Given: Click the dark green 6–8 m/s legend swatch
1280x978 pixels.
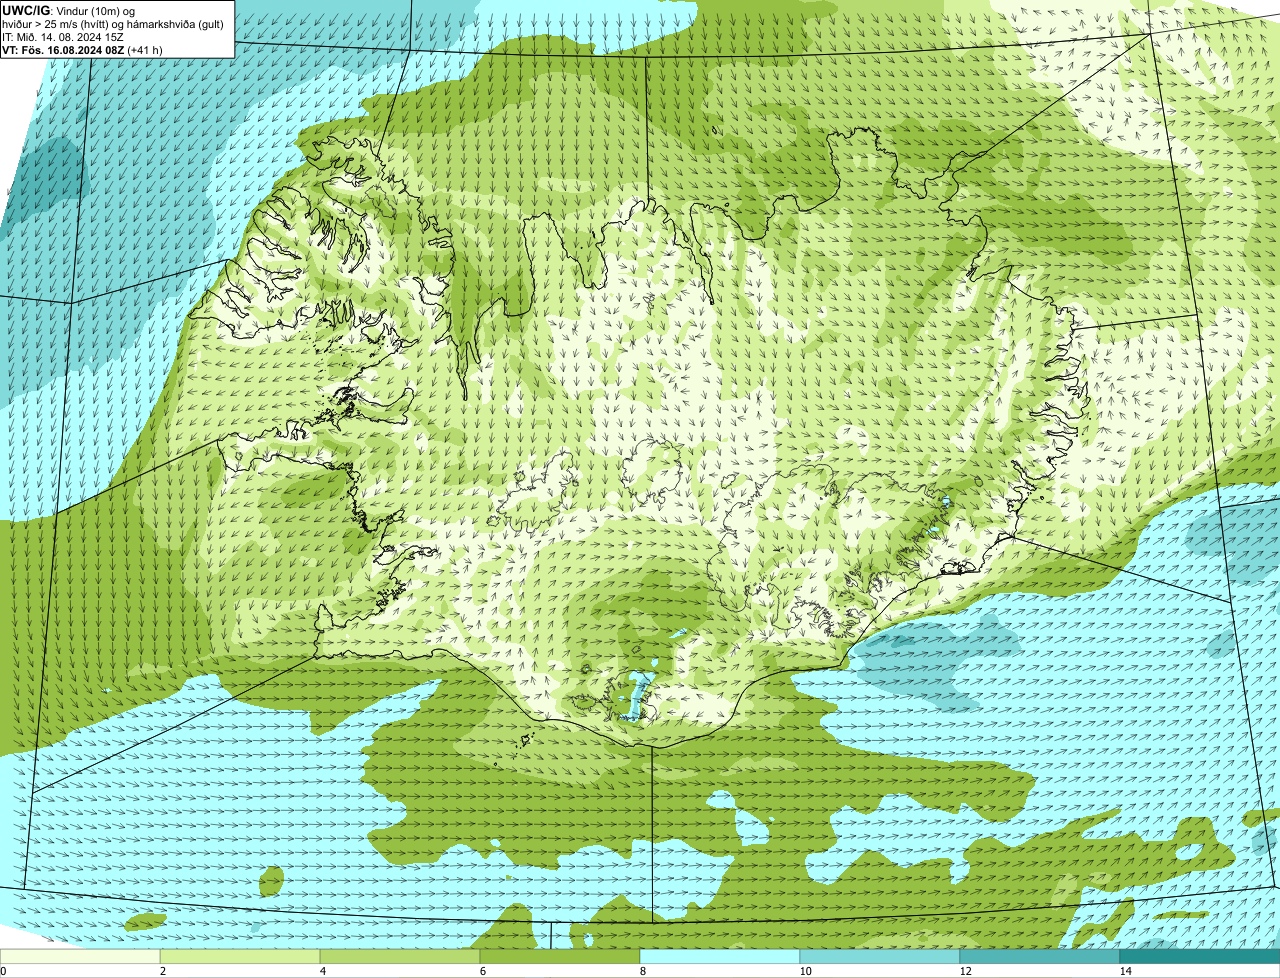Looking at the screenshot, I should tap(560, 956).
